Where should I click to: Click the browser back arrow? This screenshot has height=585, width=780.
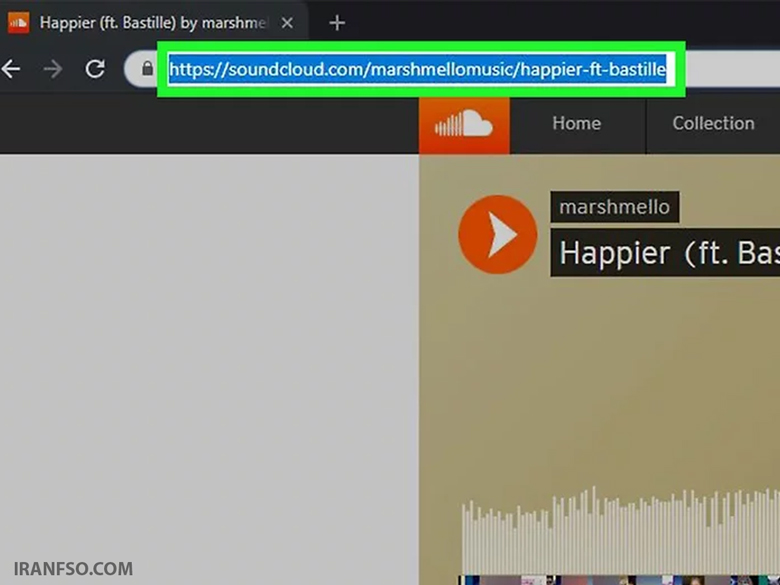[x=10, y=69]
